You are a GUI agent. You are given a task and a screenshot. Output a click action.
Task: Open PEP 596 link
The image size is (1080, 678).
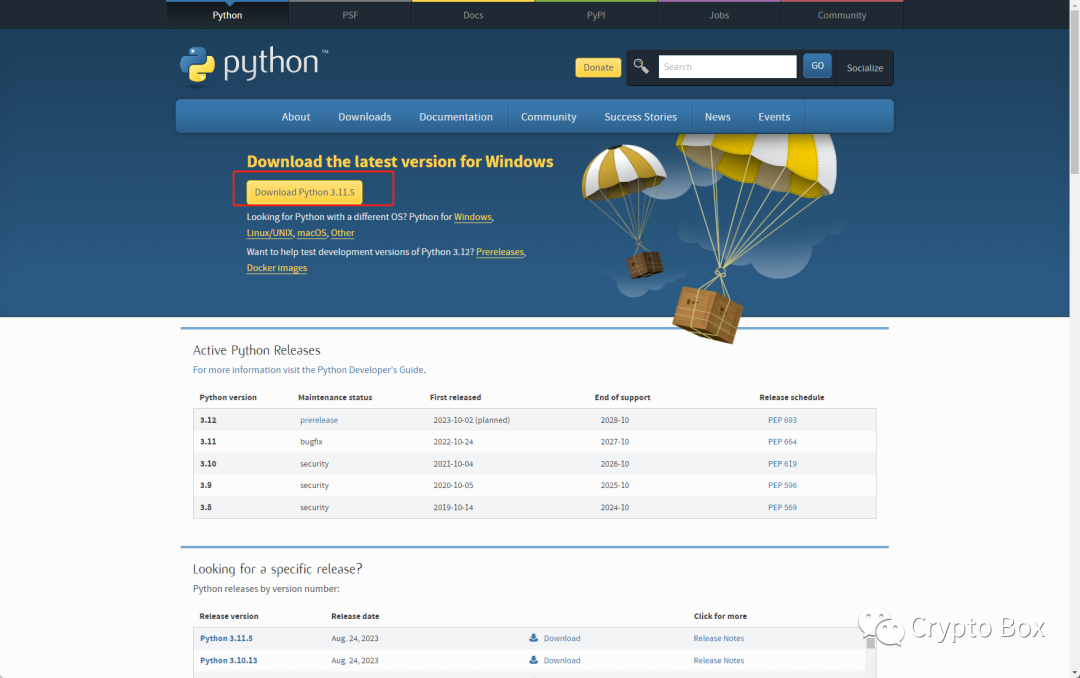[x=782, y=485]
